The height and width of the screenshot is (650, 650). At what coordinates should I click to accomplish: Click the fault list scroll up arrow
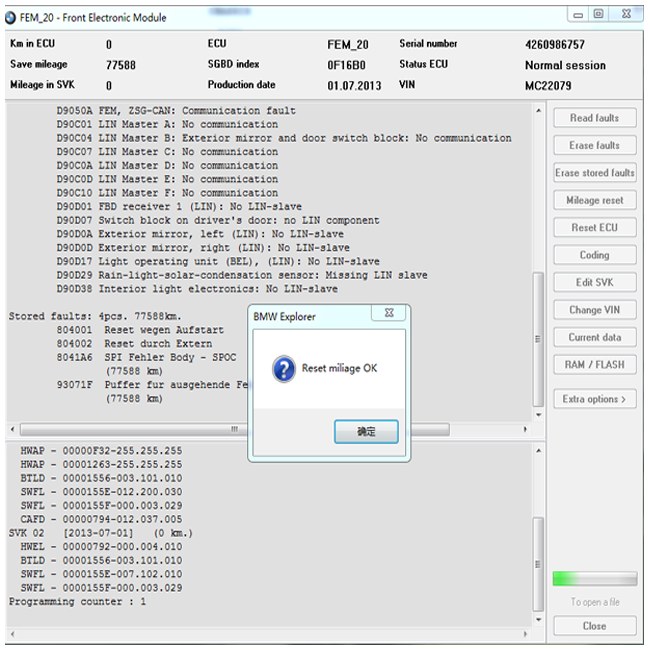pyautogui.click(x=539, y=110)
